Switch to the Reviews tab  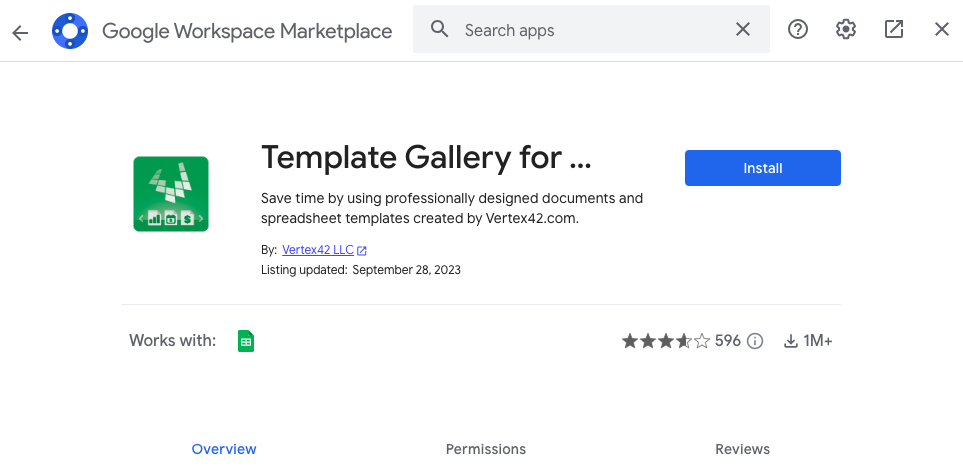coord(742,449)
